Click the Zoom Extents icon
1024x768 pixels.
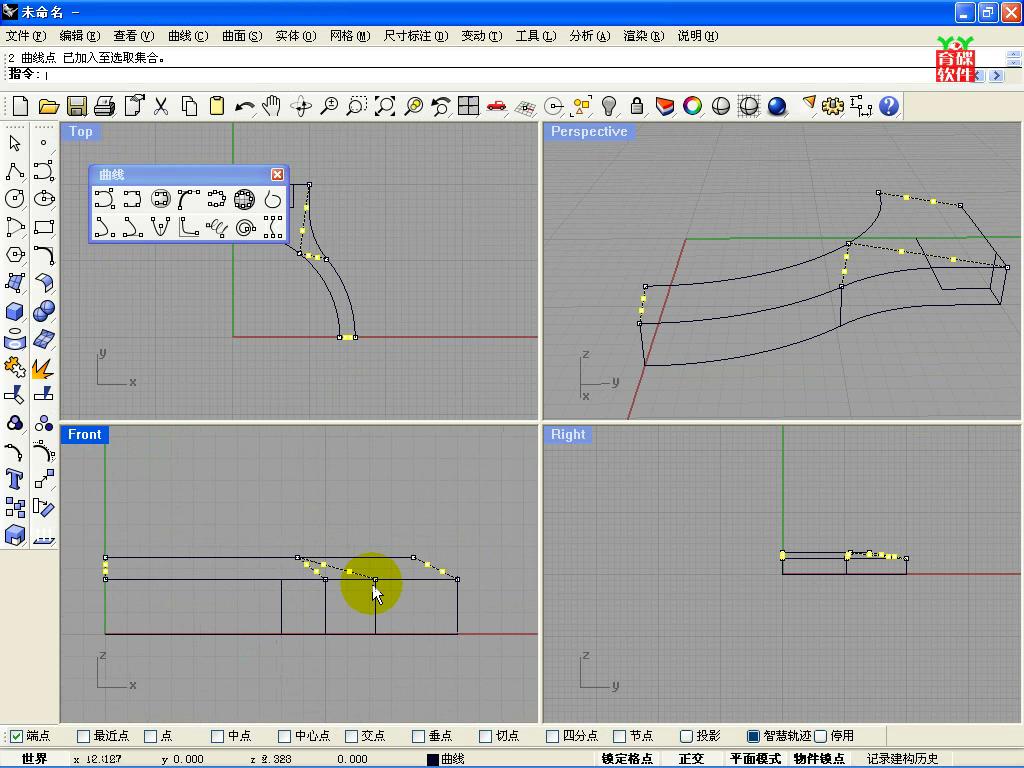tap(385, 105)
